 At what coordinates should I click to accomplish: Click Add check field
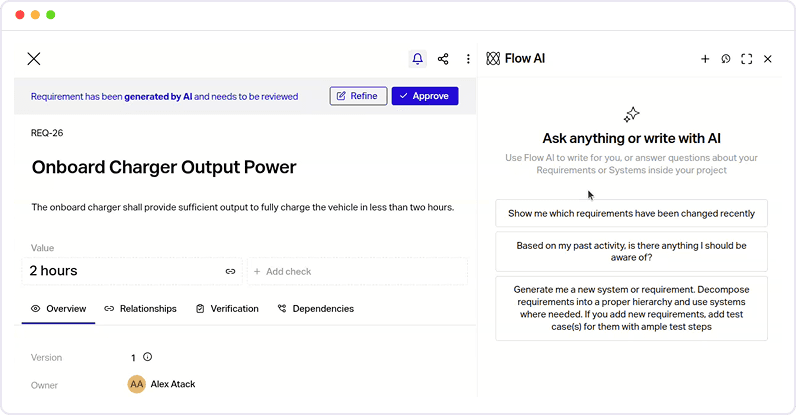coord(357,271)
